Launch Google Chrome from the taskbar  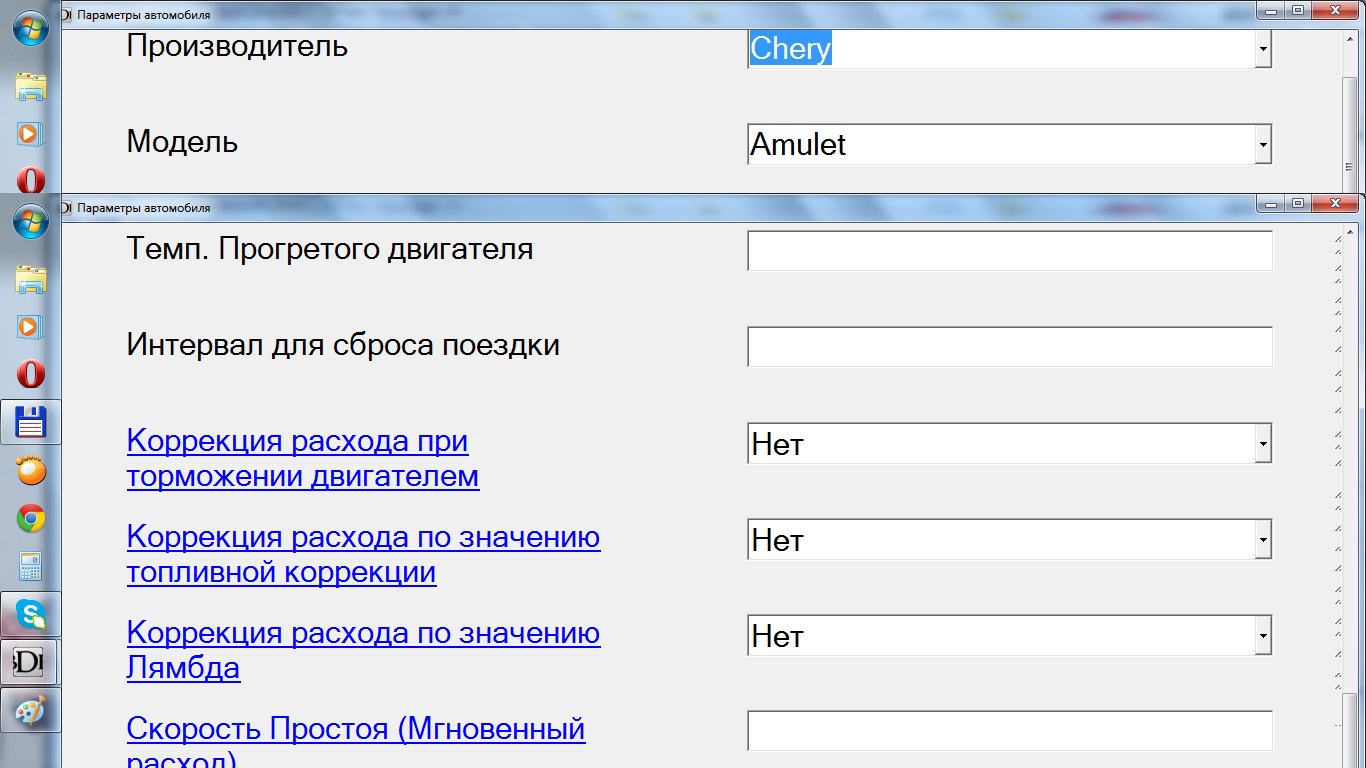30,518
